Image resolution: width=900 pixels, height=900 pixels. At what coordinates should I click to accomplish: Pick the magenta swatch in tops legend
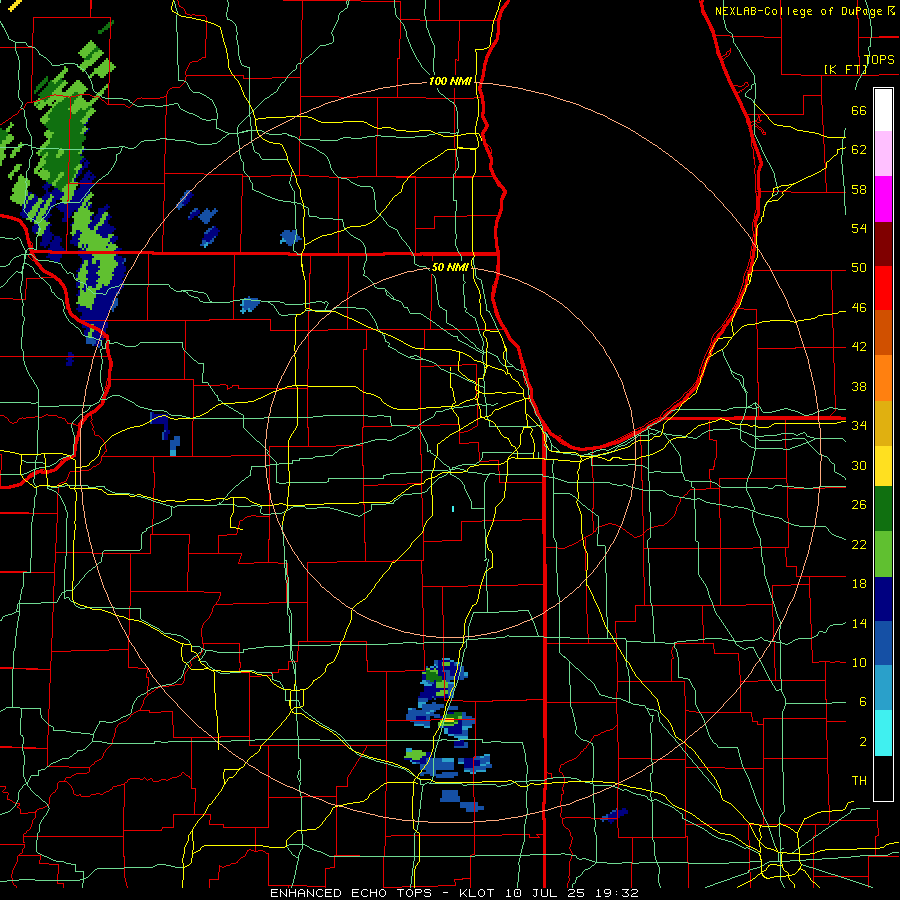883,199
